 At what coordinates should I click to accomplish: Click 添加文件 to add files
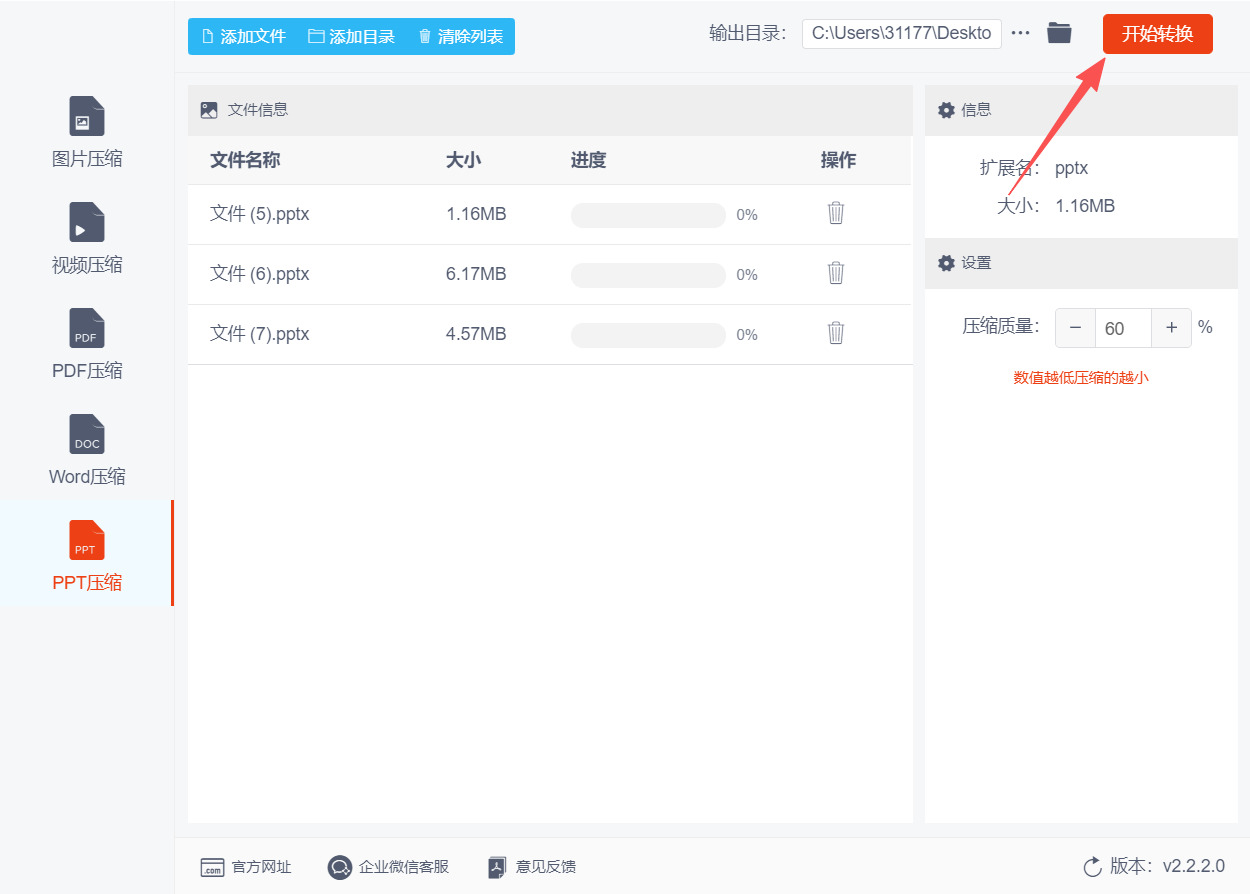[244, 36]
